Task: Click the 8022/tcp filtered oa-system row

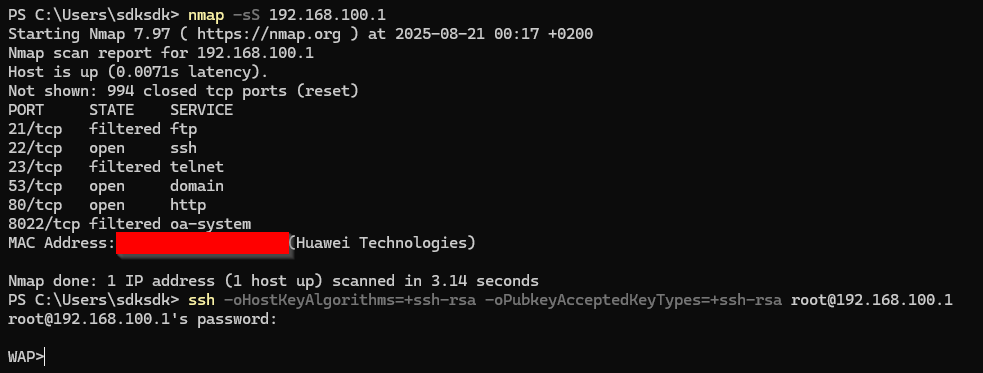Action: pos(130,224)
